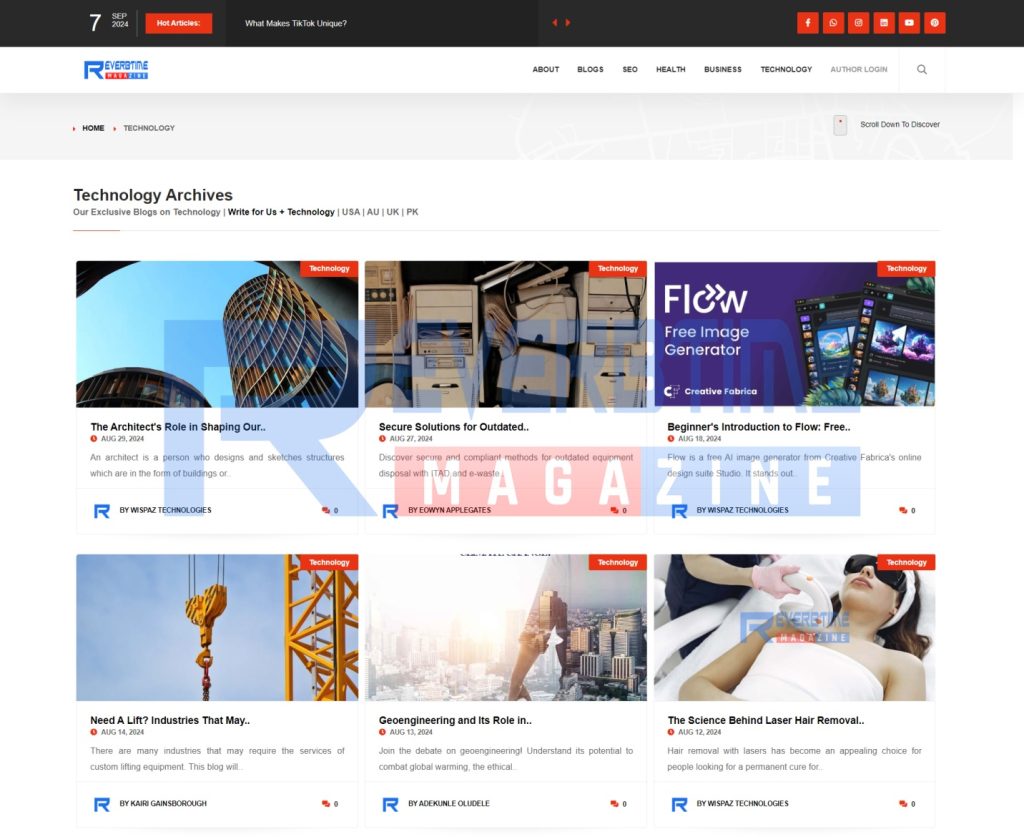
Task: Open the Blogs menu item
Action: click(590, 70)
